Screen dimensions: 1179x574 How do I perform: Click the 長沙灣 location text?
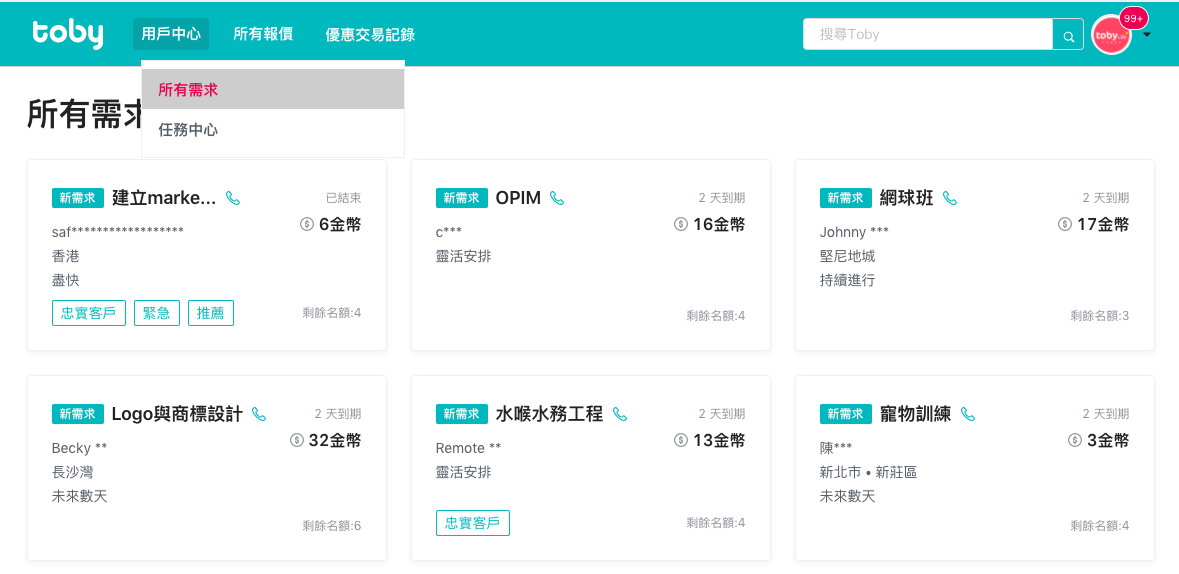[x=73, y=472]
